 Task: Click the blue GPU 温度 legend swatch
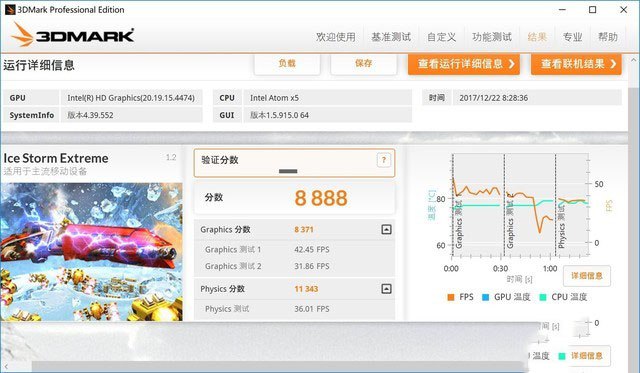[485, 298]
